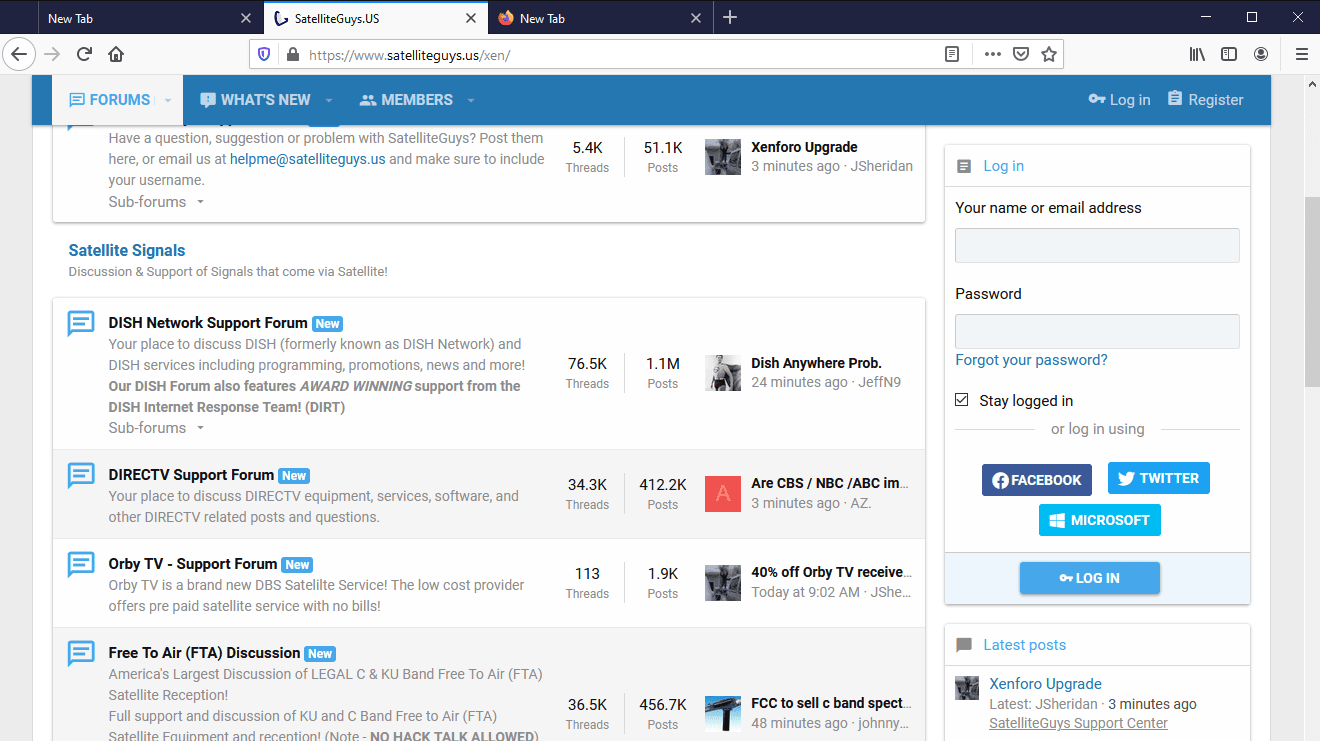Toggle reader view icon in address bar

[x=952, y=55]
